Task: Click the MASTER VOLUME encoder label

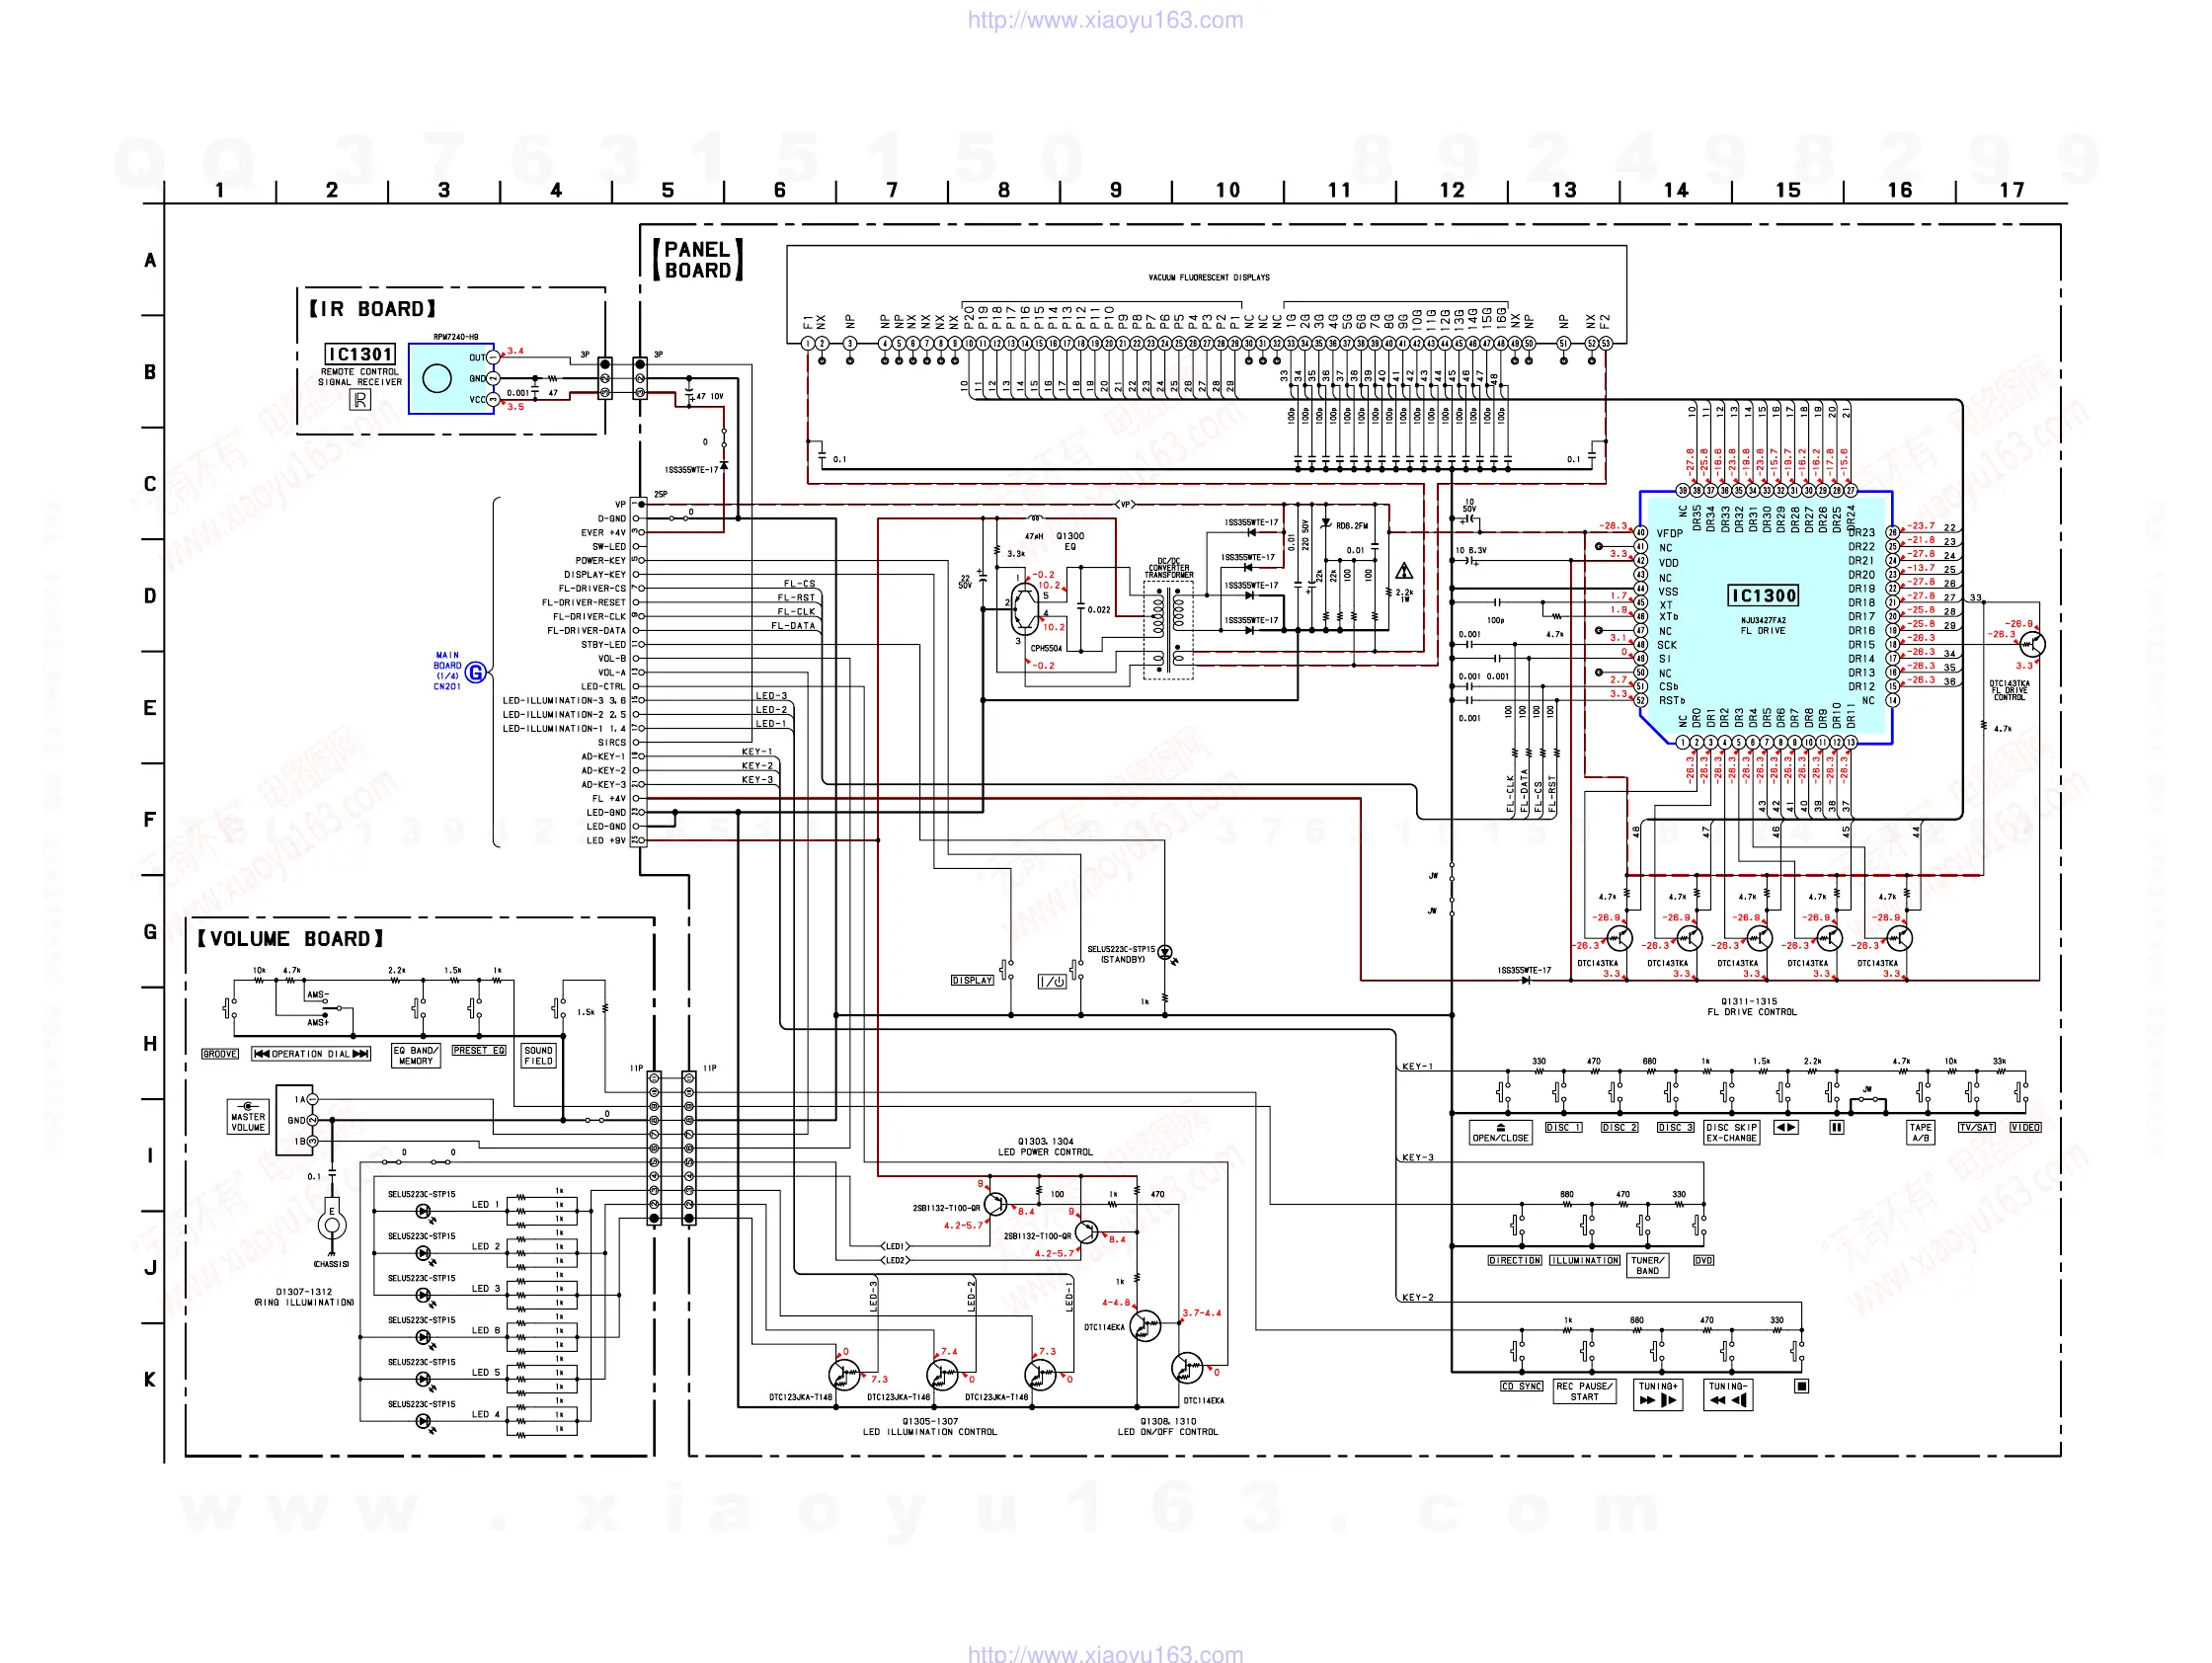Action: (x=248, y=1122)
